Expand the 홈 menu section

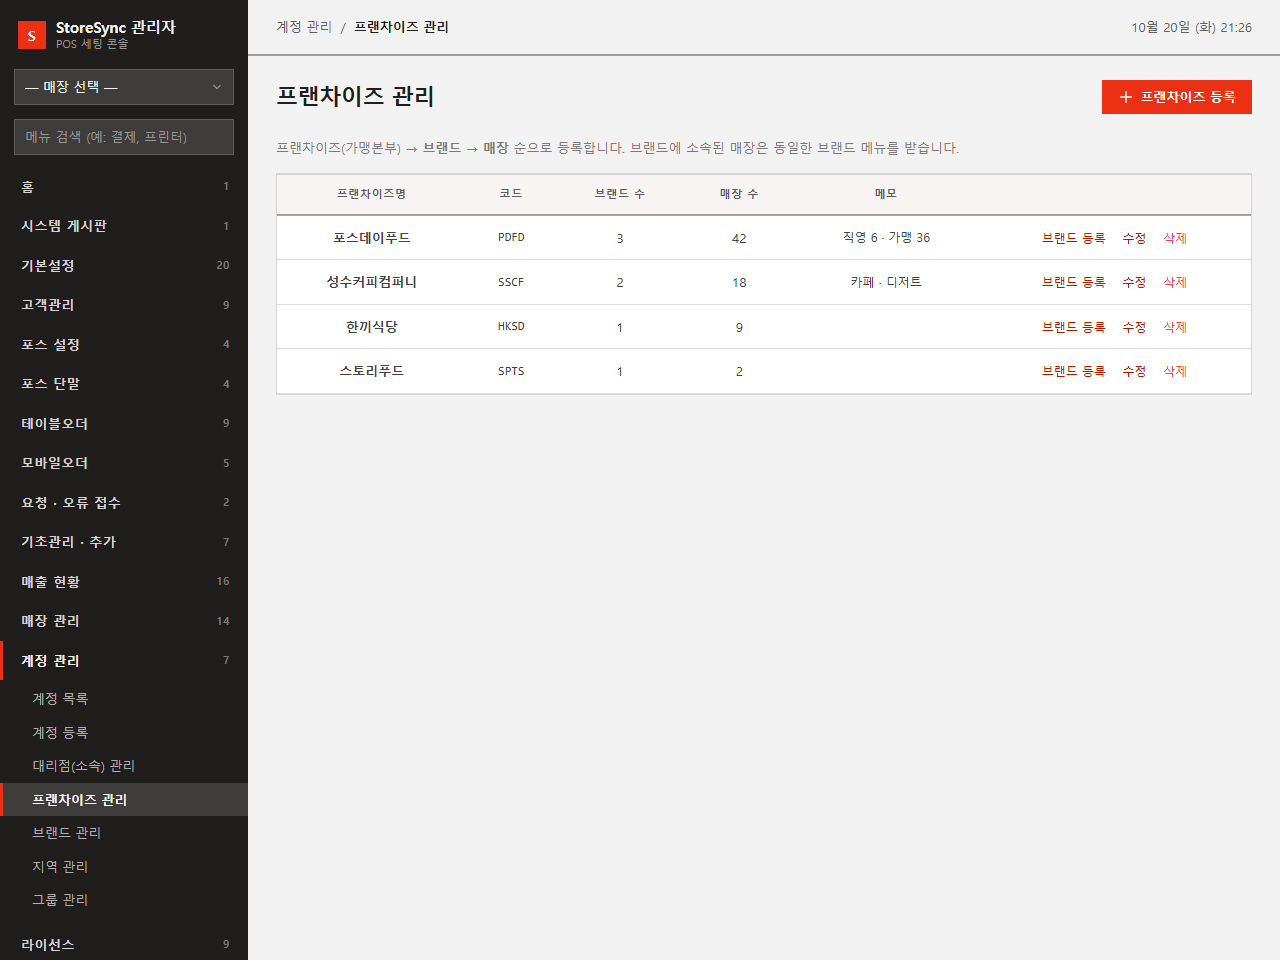tap(124, 187)
